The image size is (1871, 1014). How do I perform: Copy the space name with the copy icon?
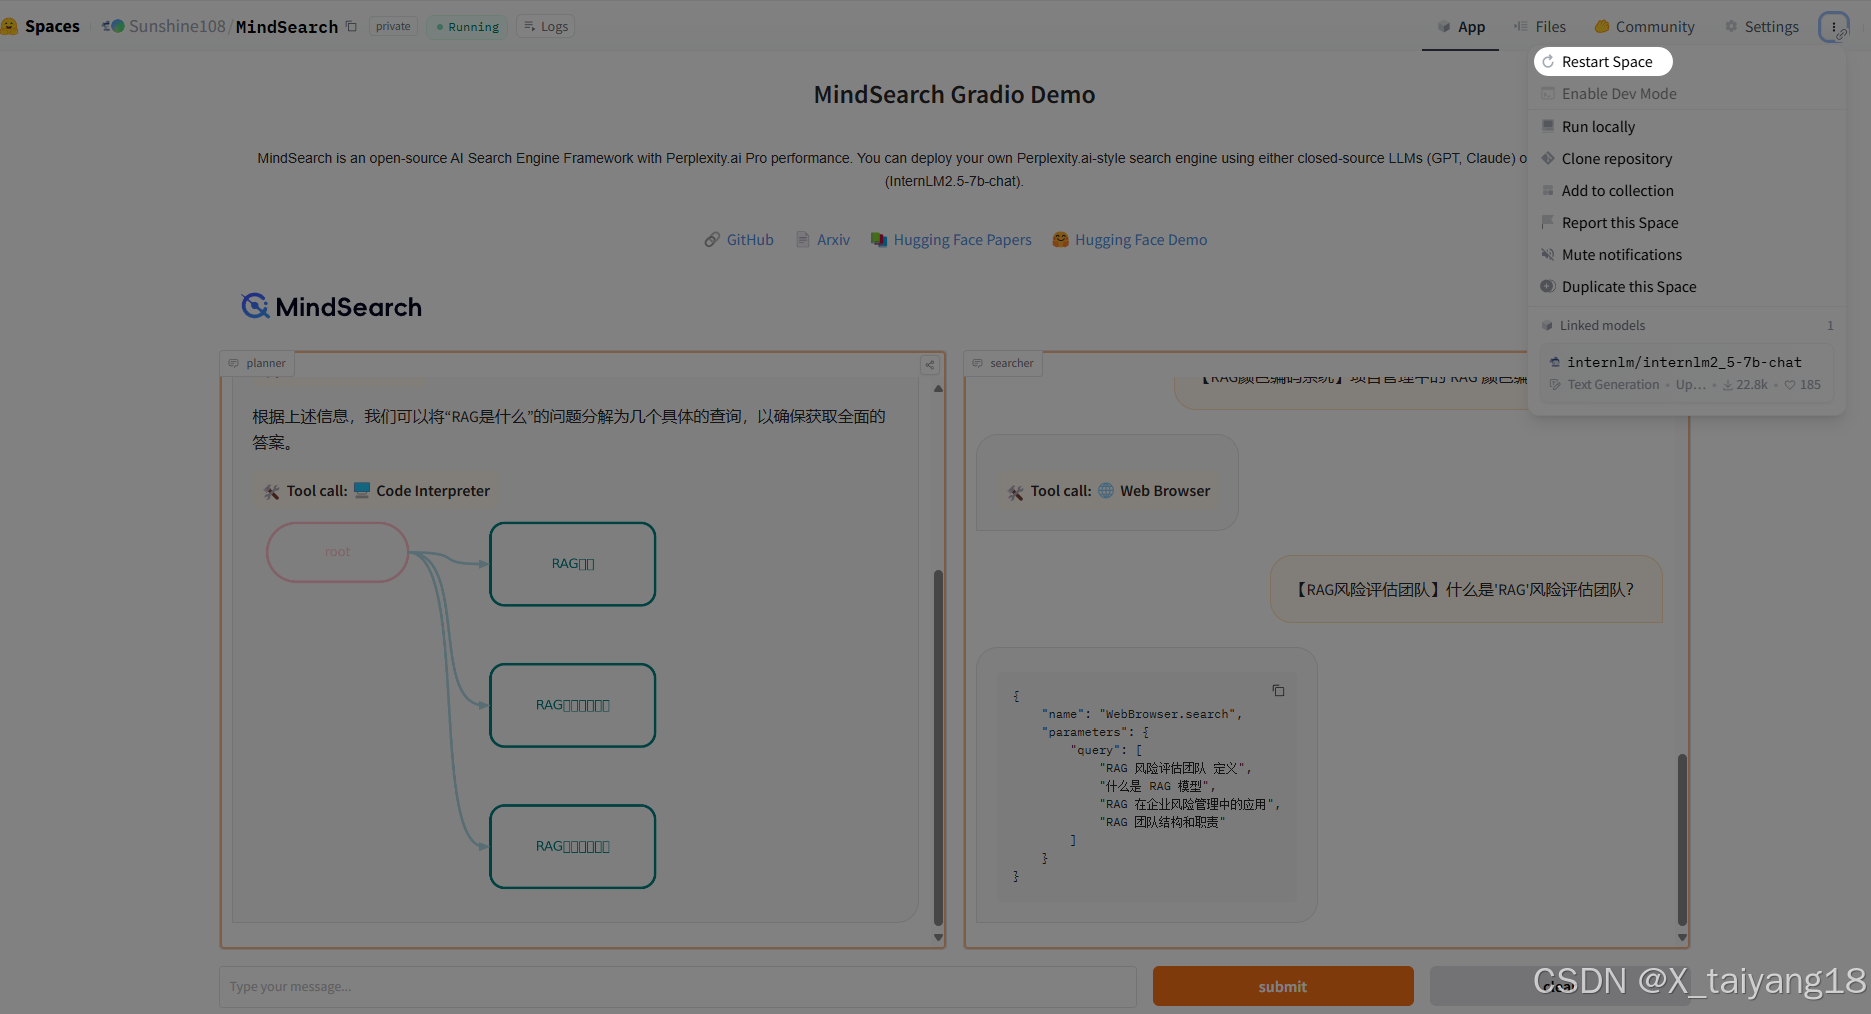[351, 27]
